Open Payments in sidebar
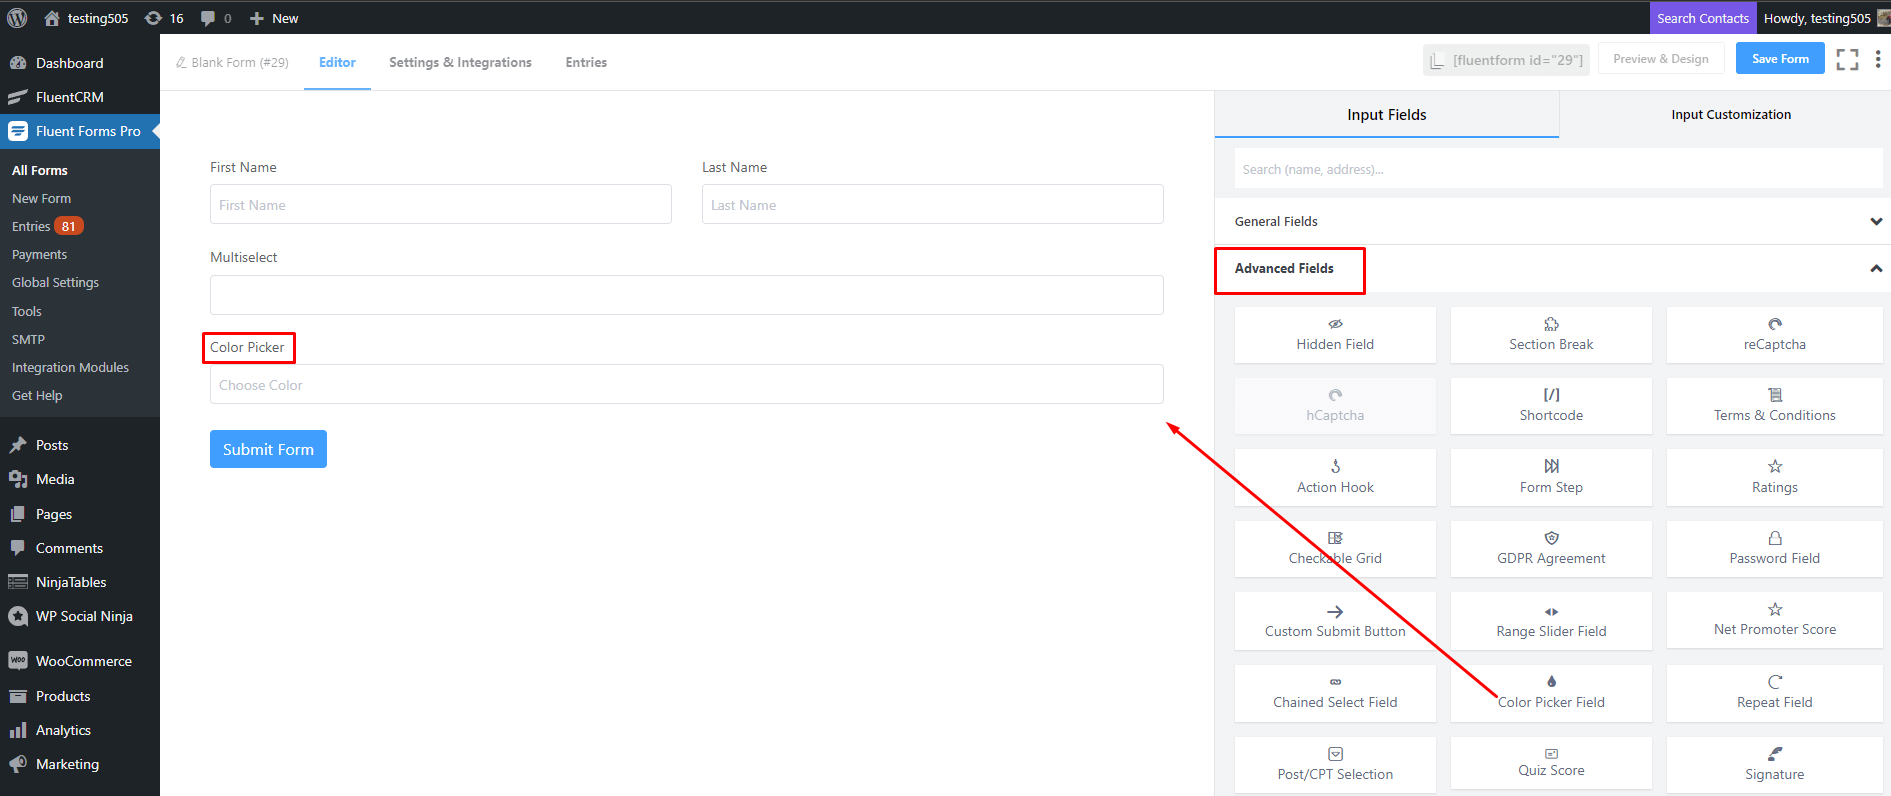Screen dimensions: 1891x796 (x=39, y=254)
